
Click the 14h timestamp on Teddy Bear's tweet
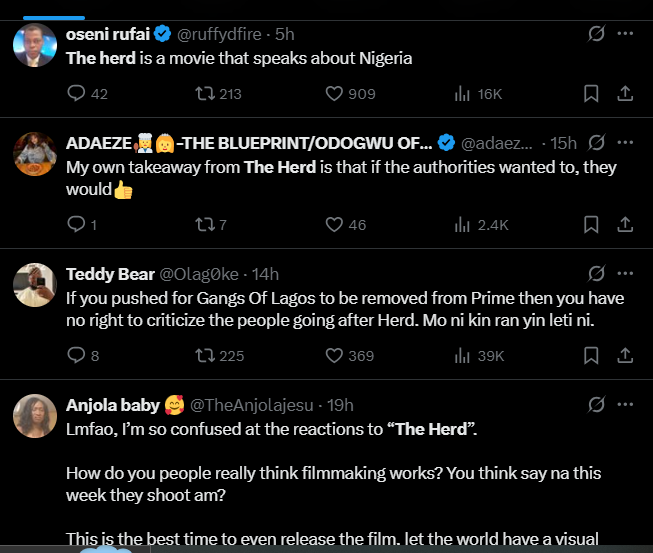pos(265,274)
